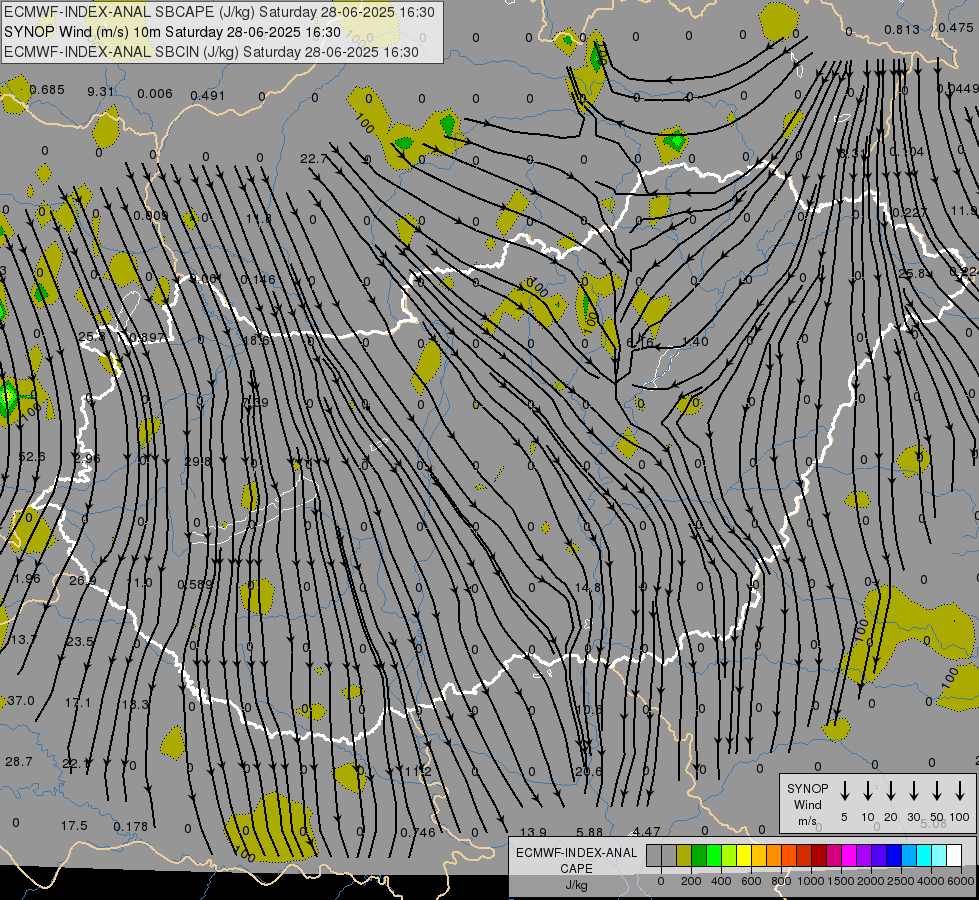Click the 2.96 value on the map
The image size is (979, 900).
tap(87, 458)
